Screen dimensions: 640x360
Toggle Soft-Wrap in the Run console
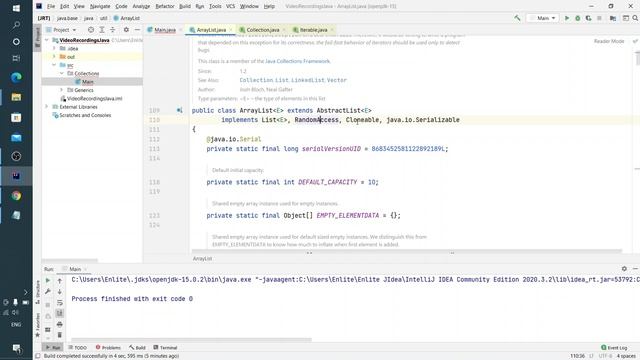click(60, 302)
